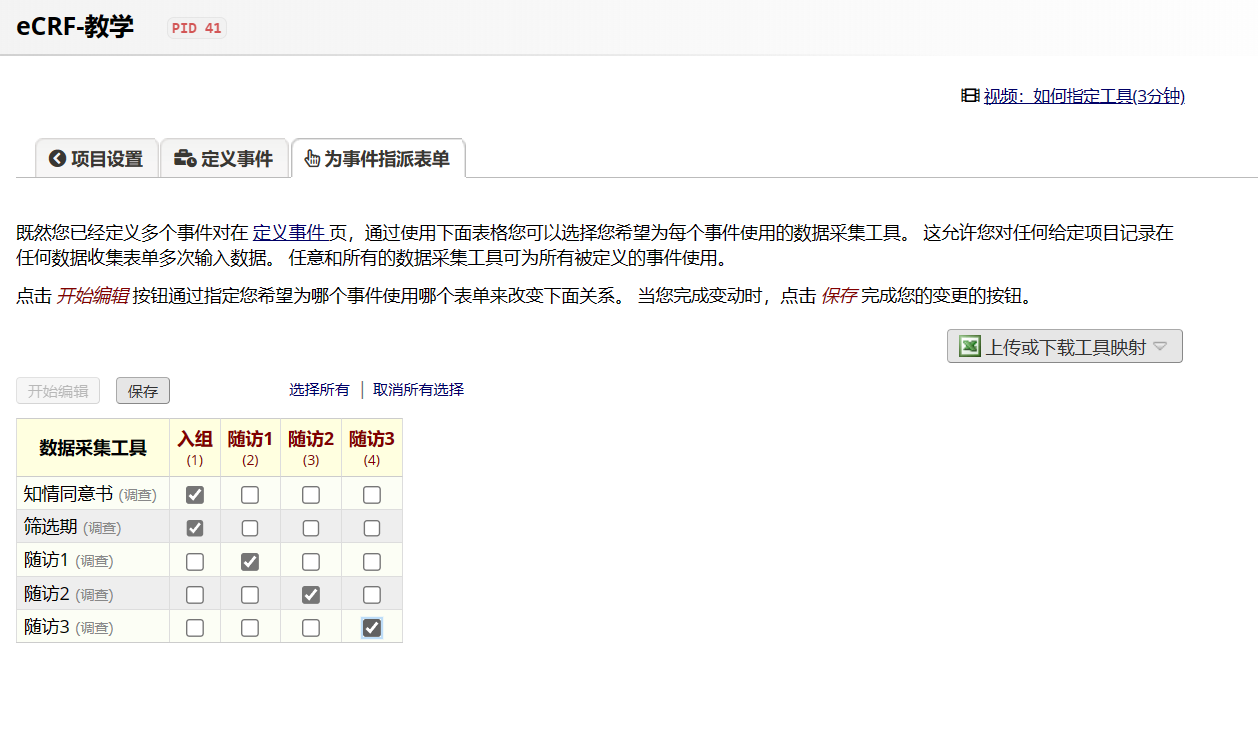The height and width of the screenshot is (755, 1258).
Task: Click the video camera icon before the 视频 link
Action: 968,96
